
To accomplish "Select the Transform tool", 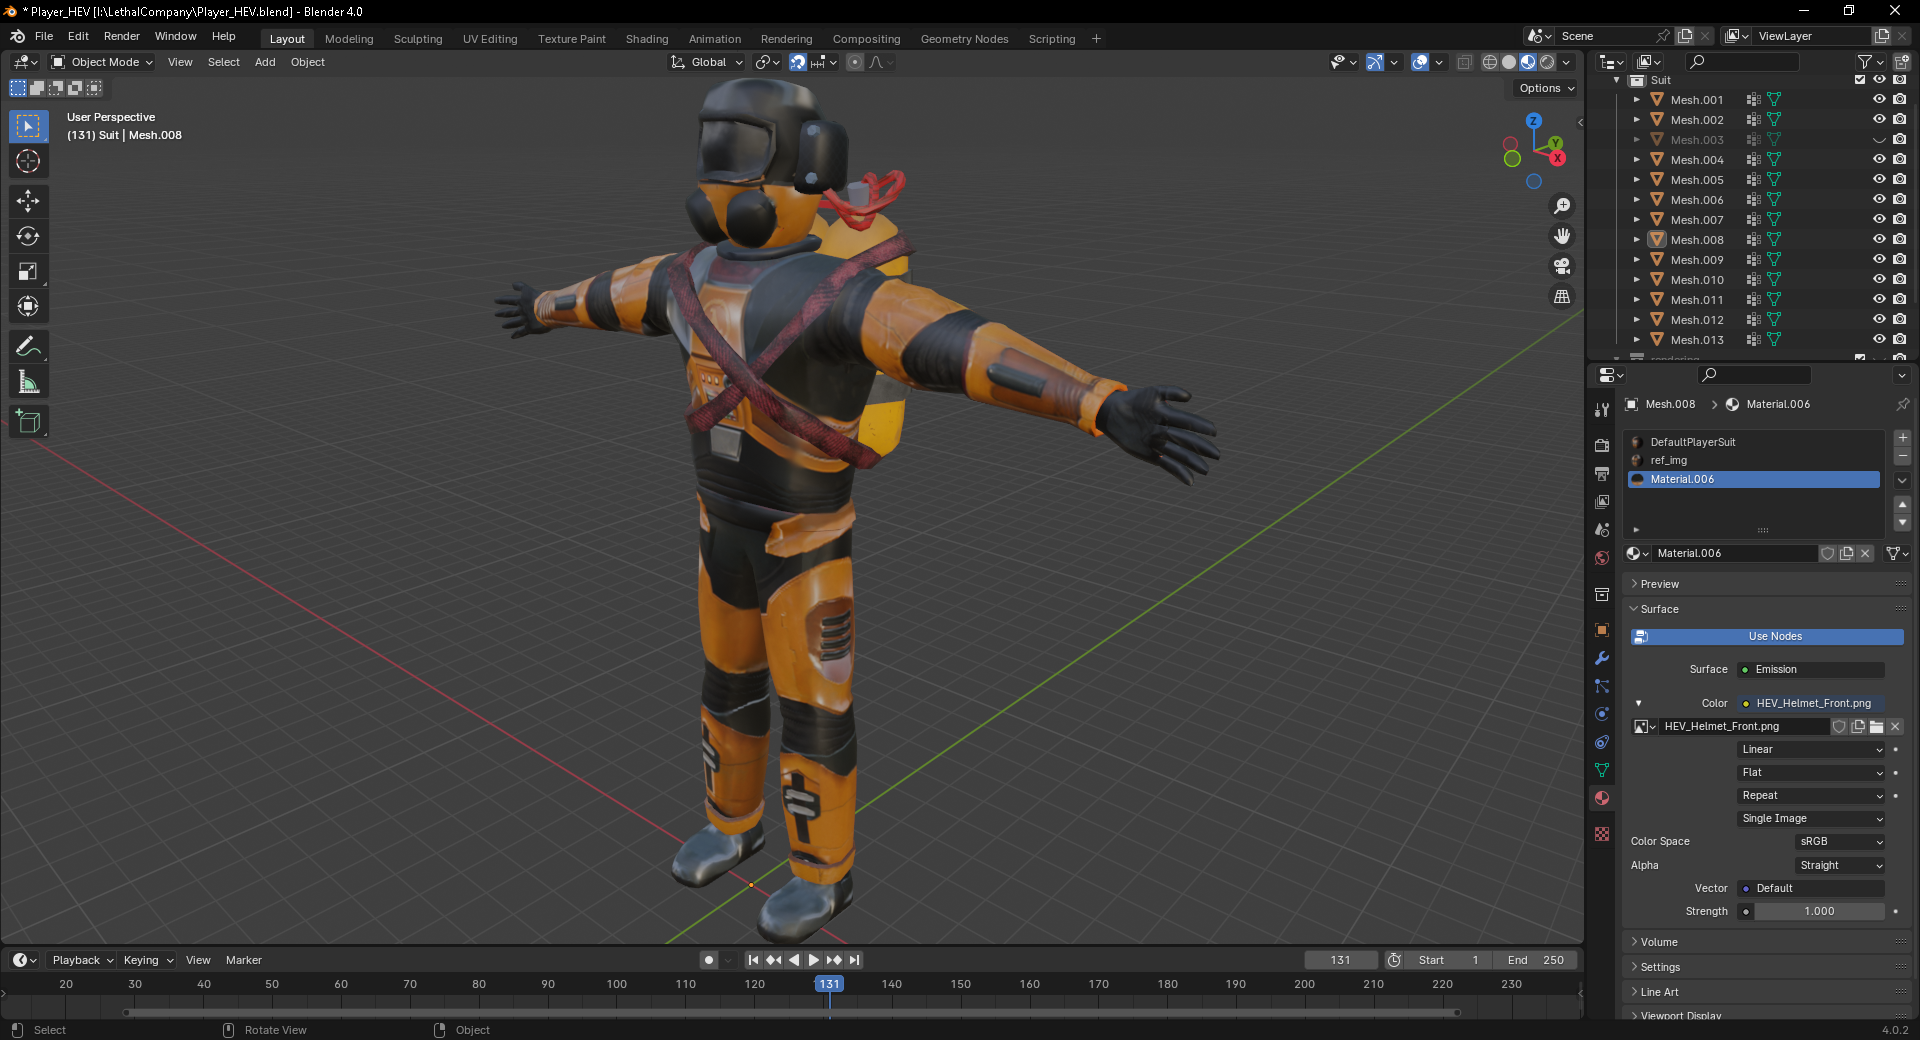I will (x=28, y=306).
